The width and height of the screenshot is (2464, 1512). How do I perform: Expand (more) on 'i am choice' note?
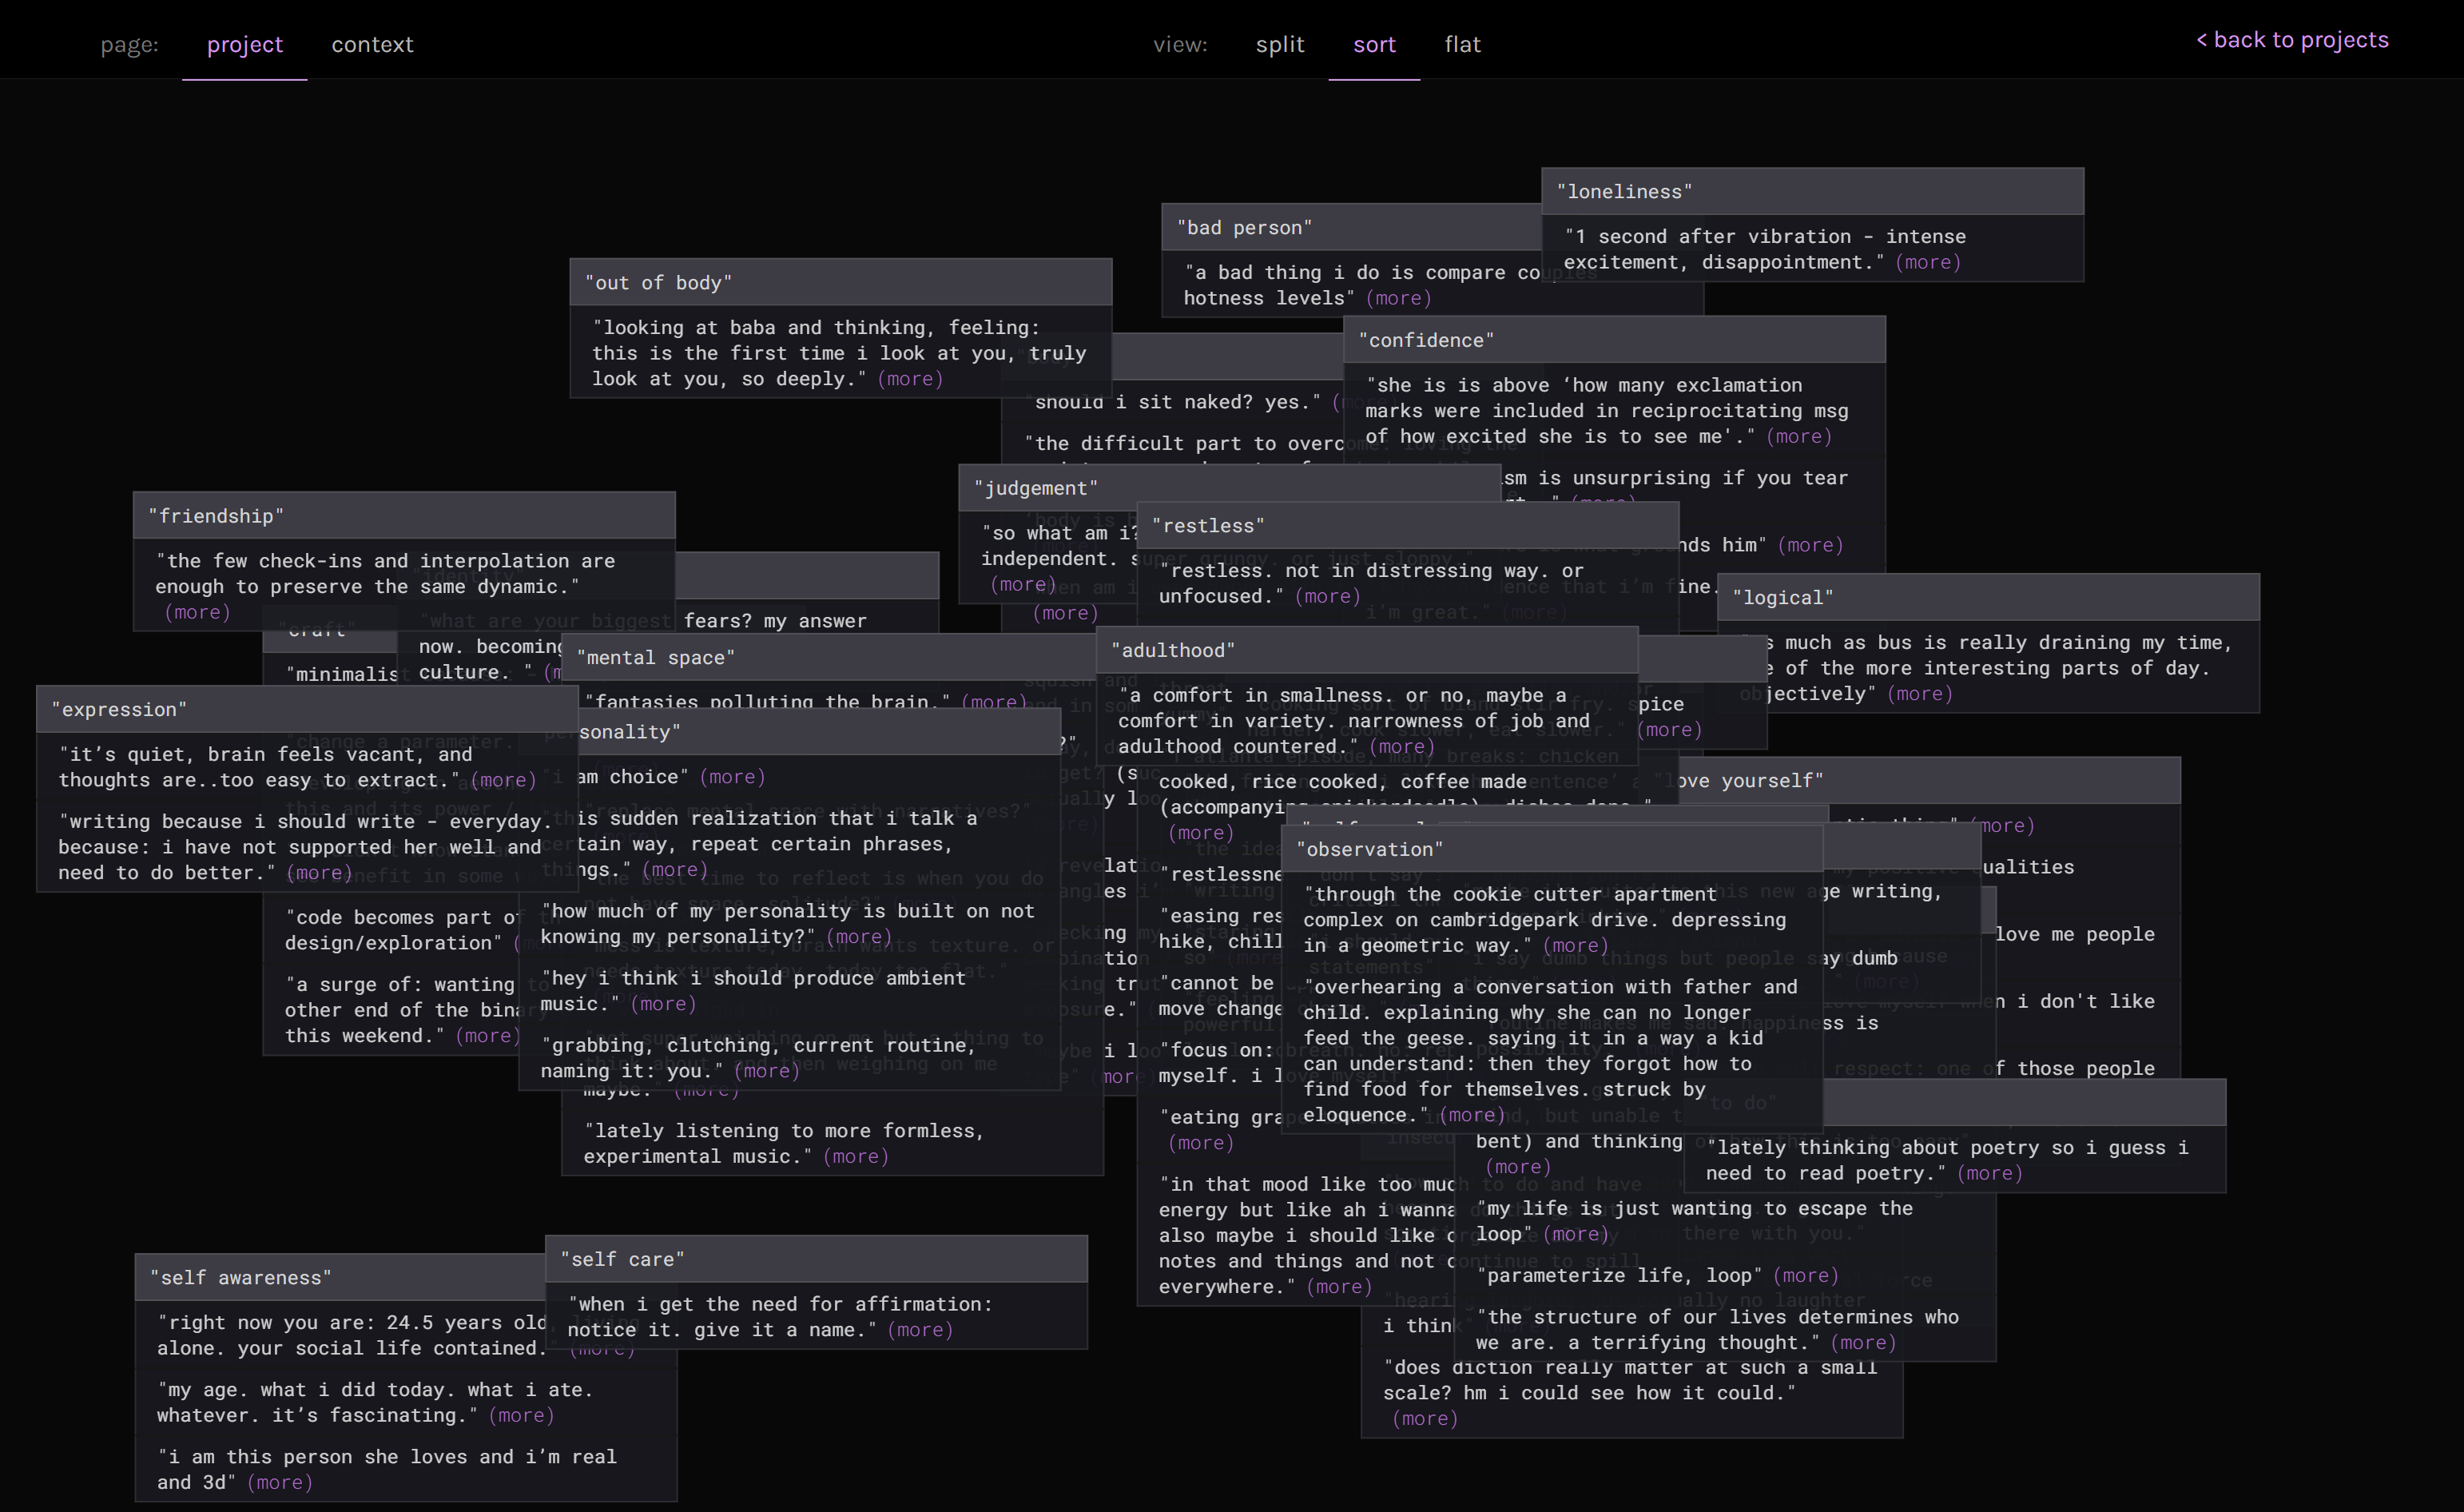click(732, 777)
